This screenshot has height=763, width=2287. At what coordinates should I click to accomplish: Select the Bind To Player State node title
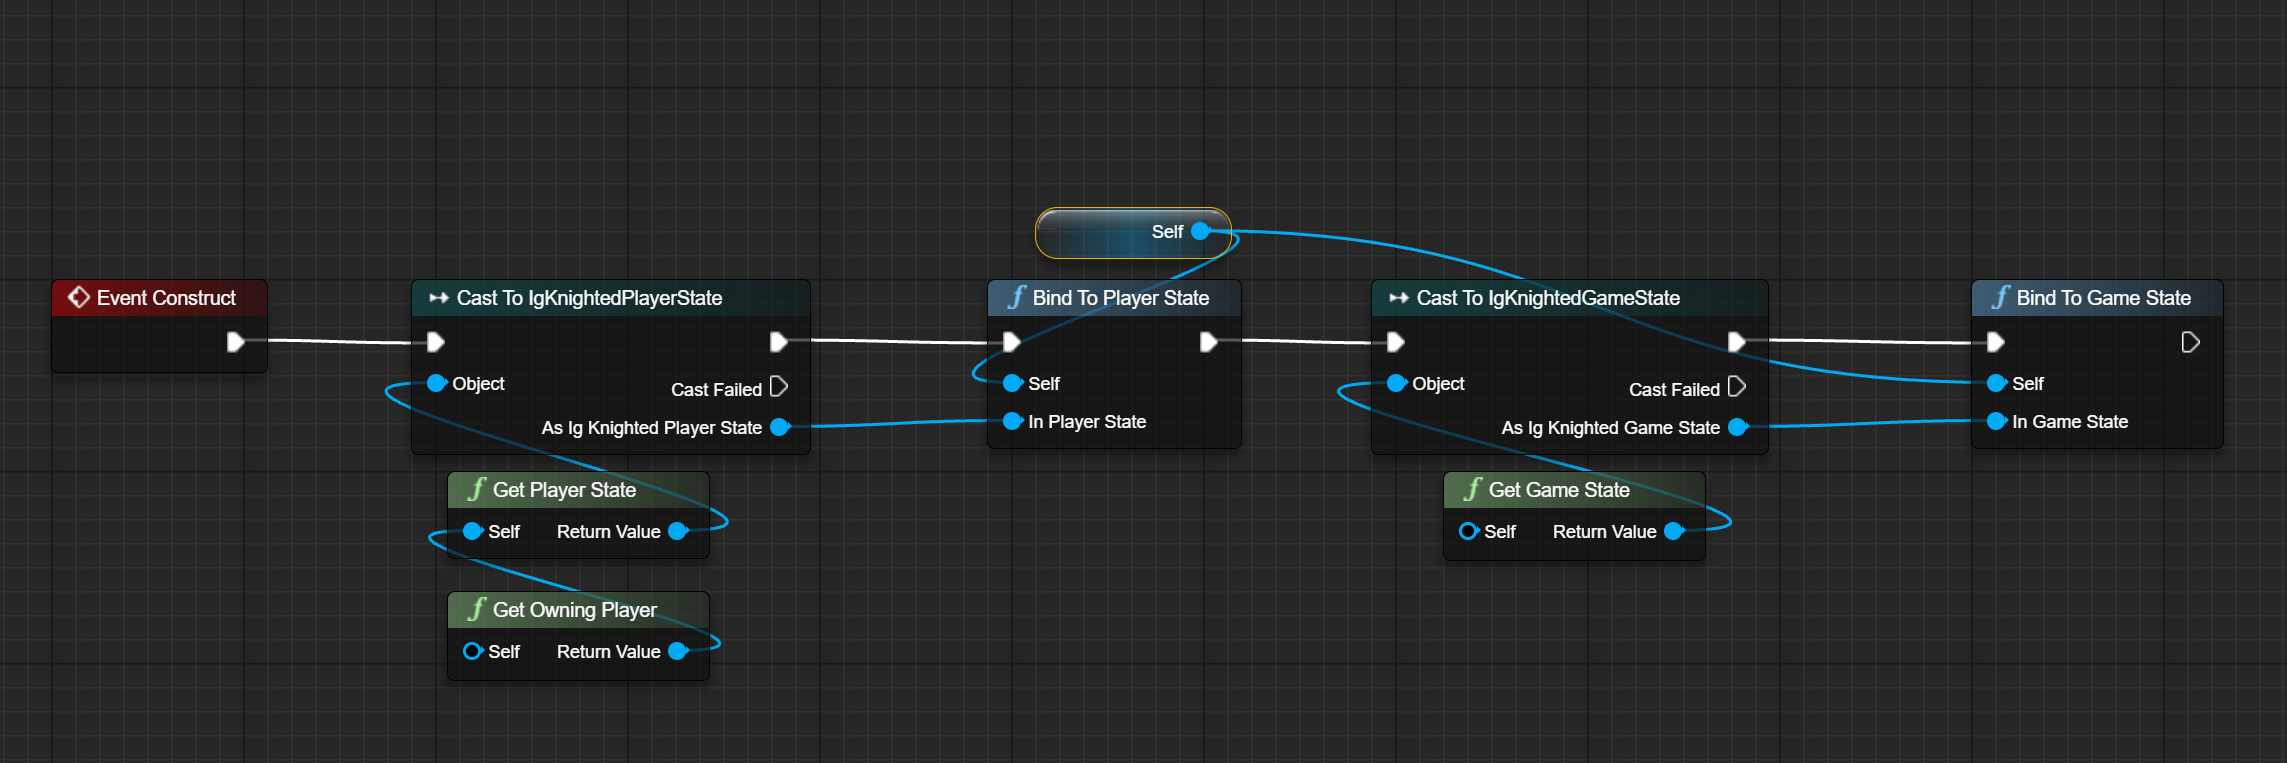(1121, 298)
